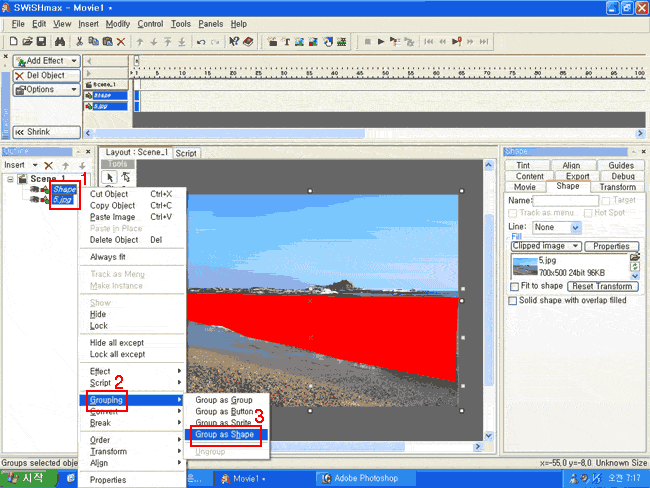Viewport: 650px width, 488px height.
Task: Click the 5.jpg image thumbnail in Fill
Action: click(525, 267)
